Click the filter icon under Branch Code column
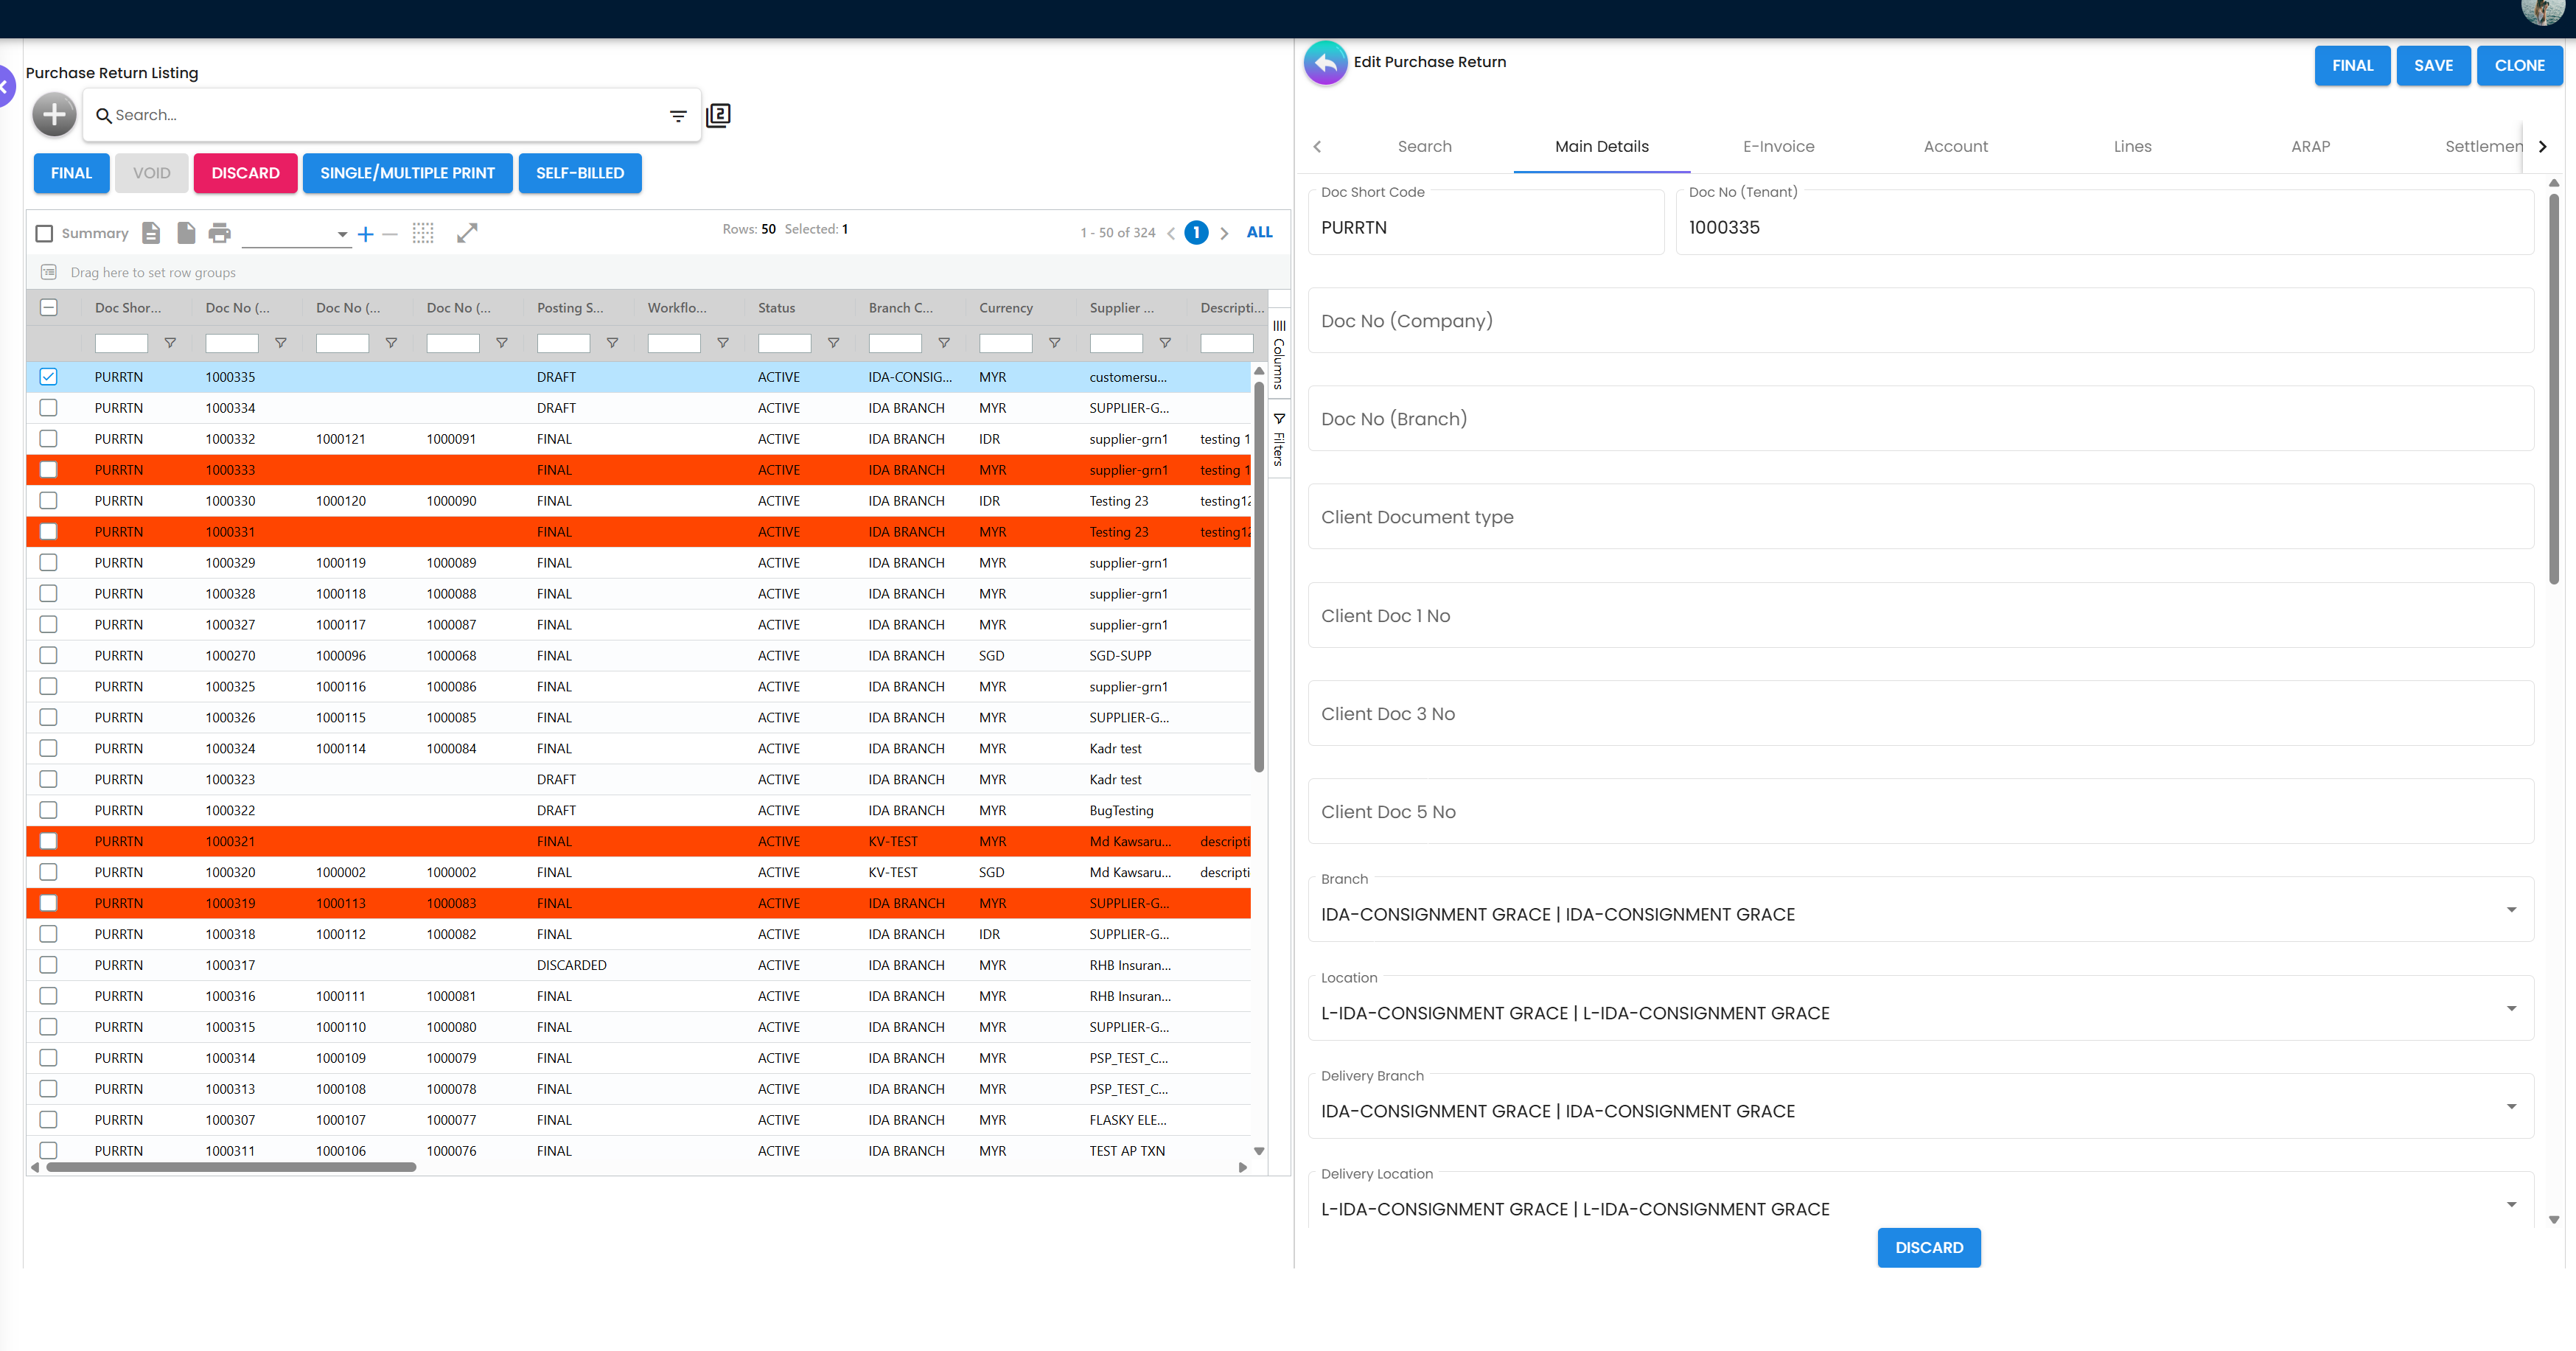 943,343
